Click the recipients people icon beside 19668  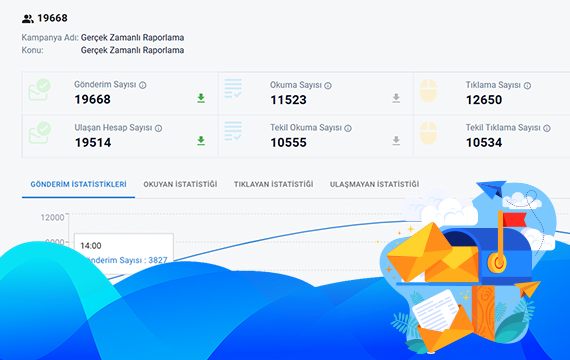tap(28, 19)
